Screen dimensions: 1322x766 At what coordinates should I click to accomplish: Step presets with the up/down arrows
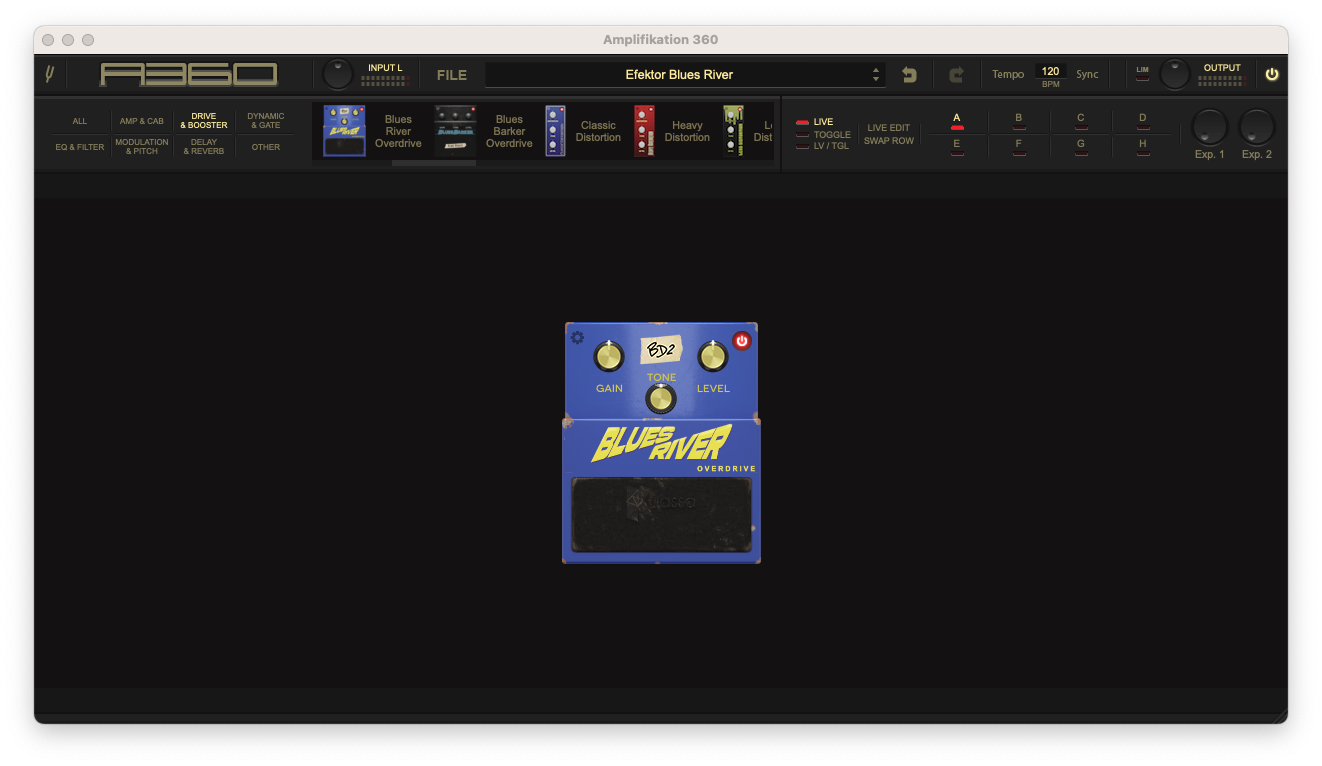point(876,75)
